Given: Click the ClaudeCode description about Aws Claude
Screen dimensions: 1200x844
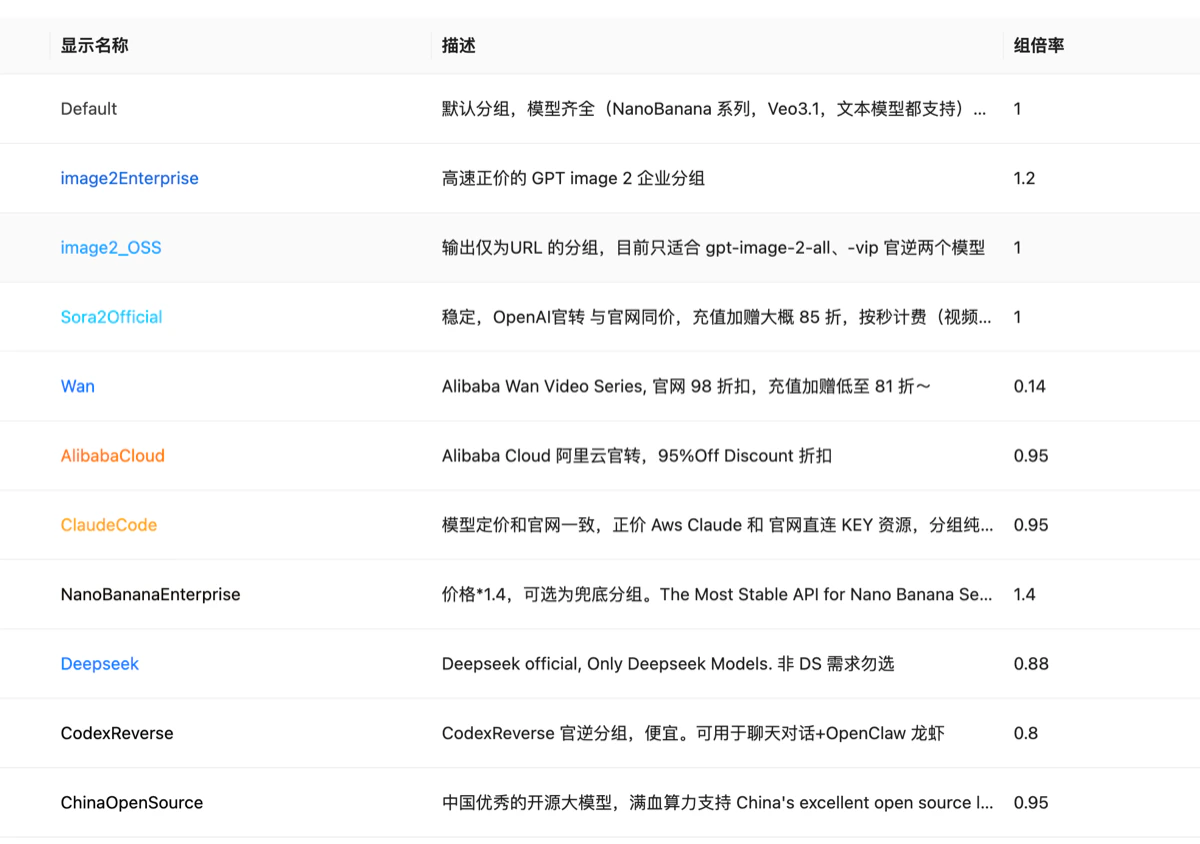Looking at the screenshot, I should (x=717, y=525).
